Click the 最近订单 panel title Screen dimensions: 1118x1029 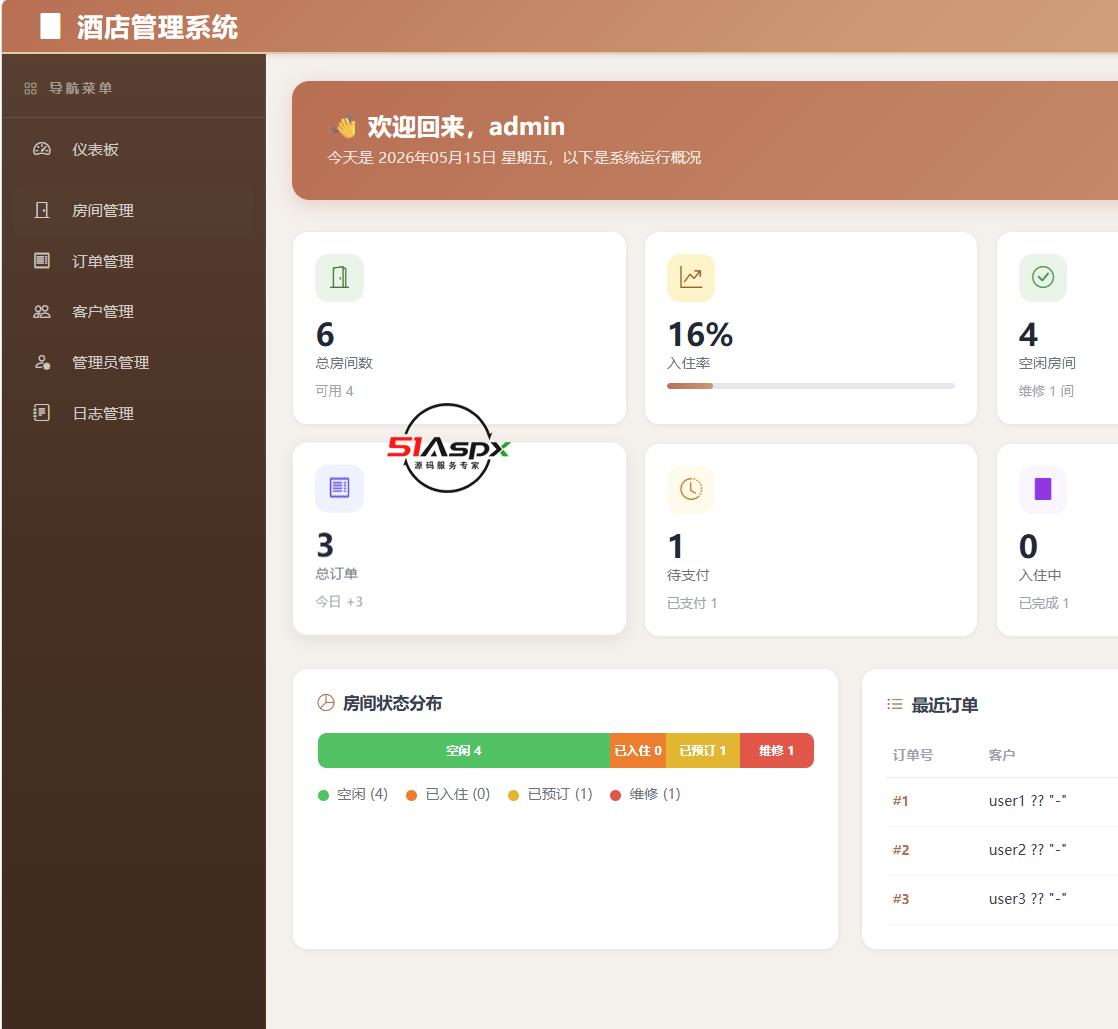pos(945,705)
